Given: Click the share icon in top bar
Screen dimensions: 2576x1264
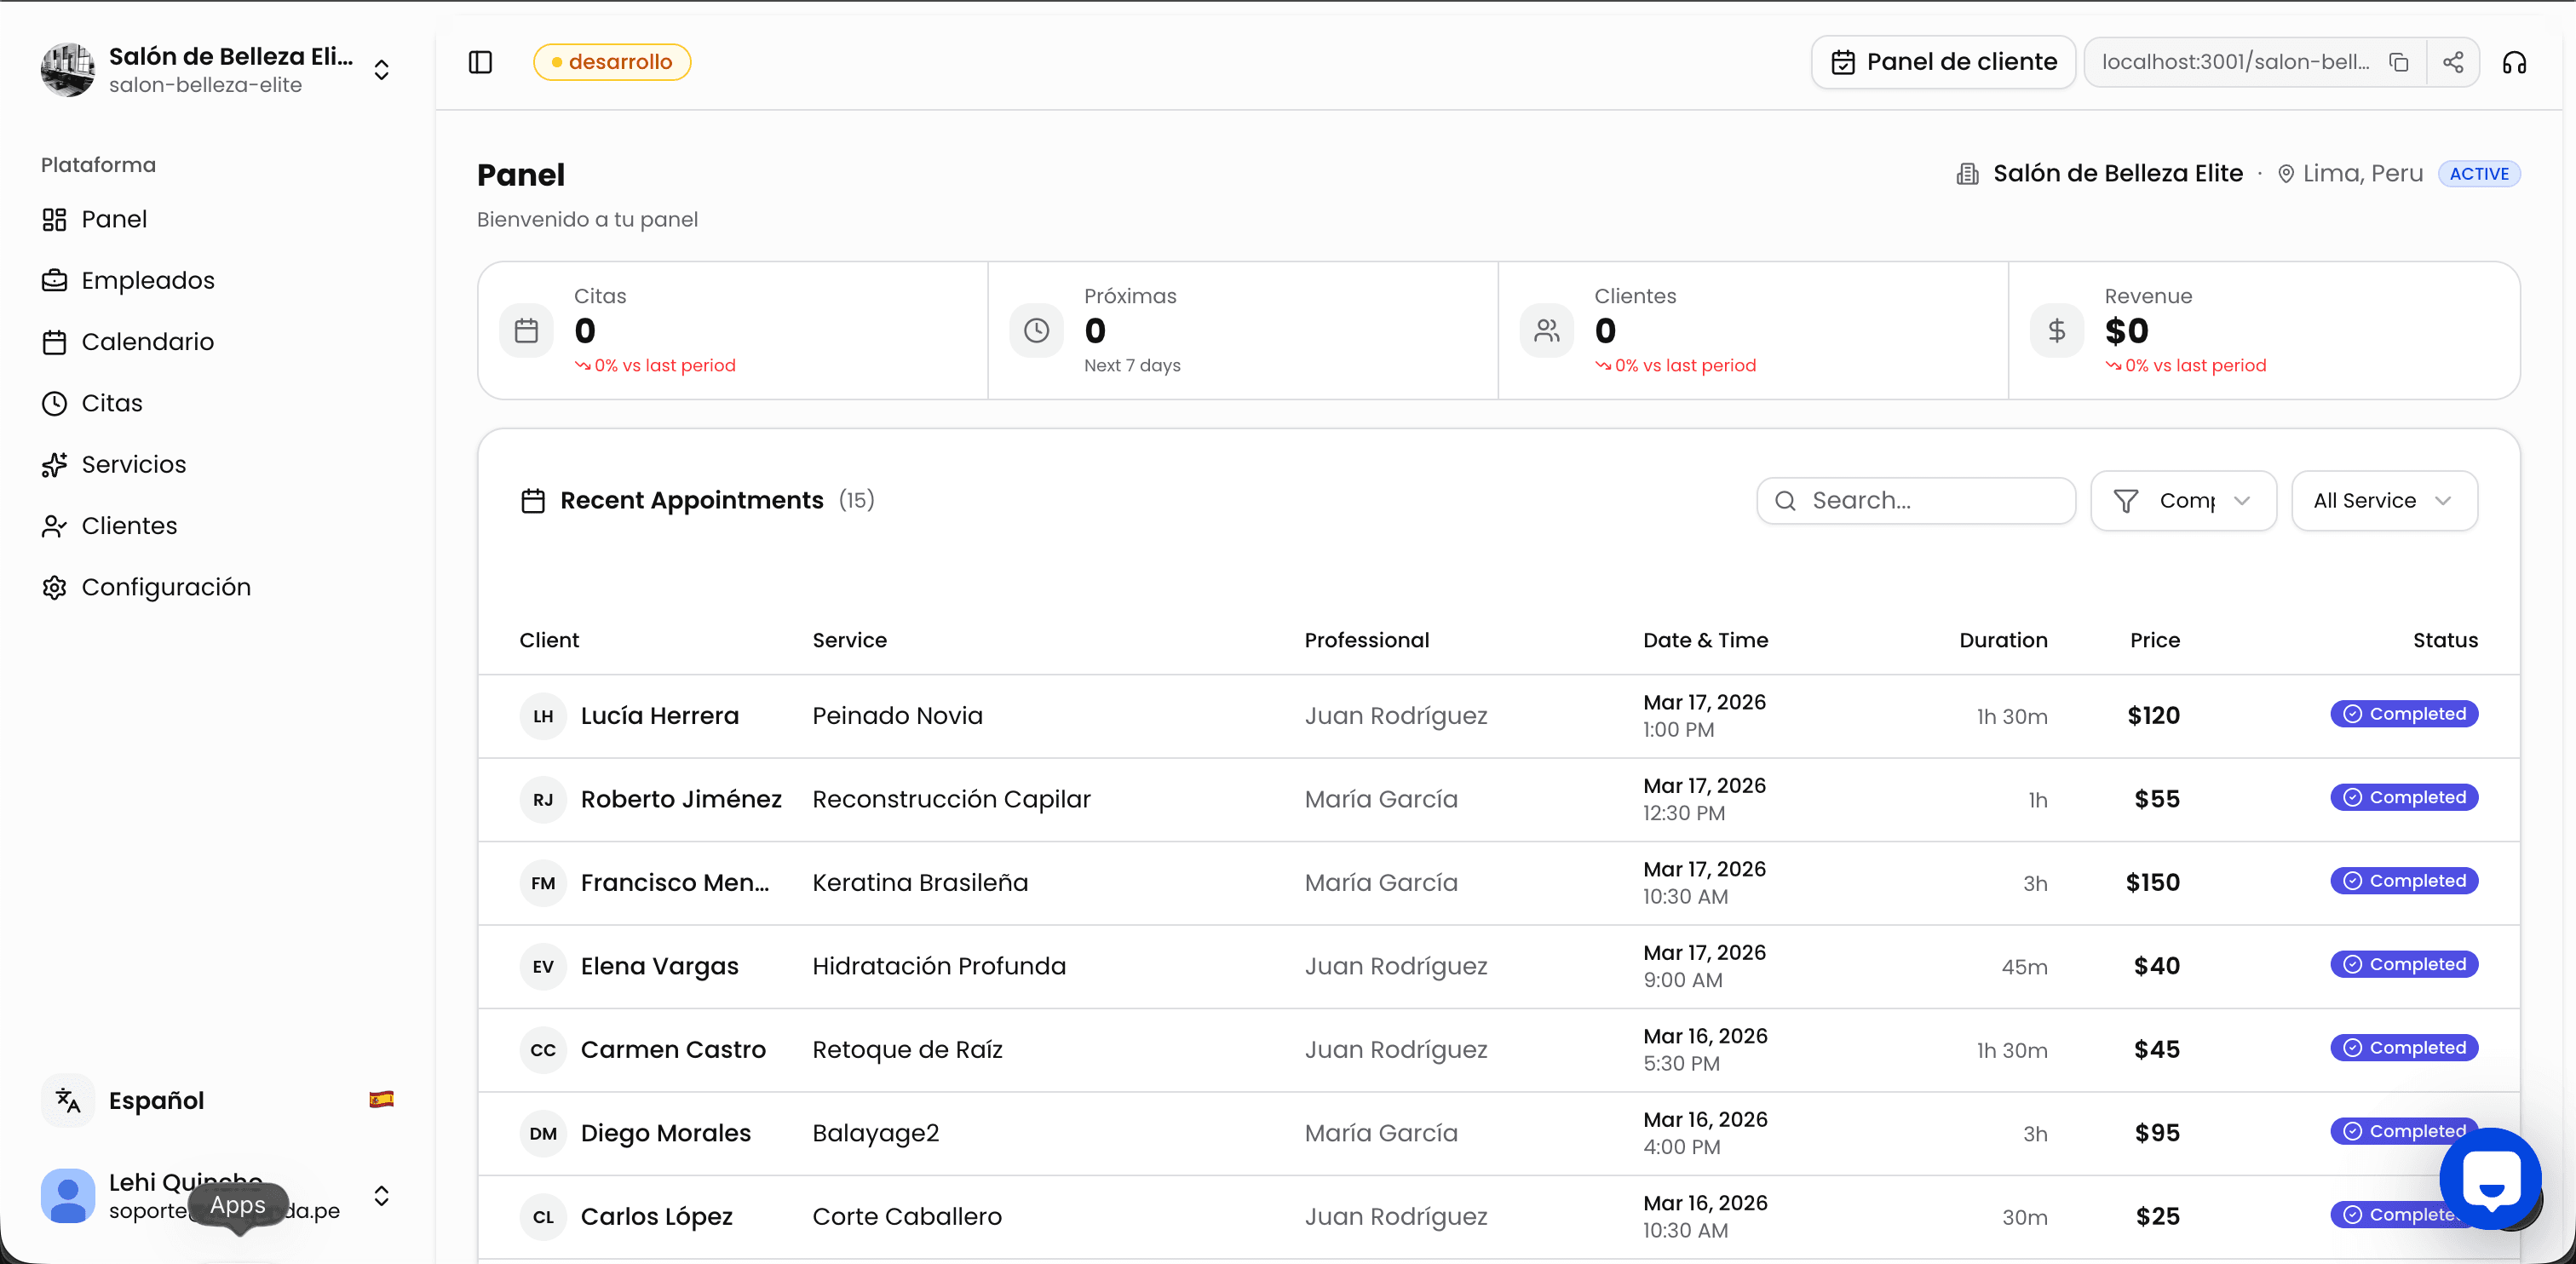Looking at the screenshot, I should pos(2452,62).
